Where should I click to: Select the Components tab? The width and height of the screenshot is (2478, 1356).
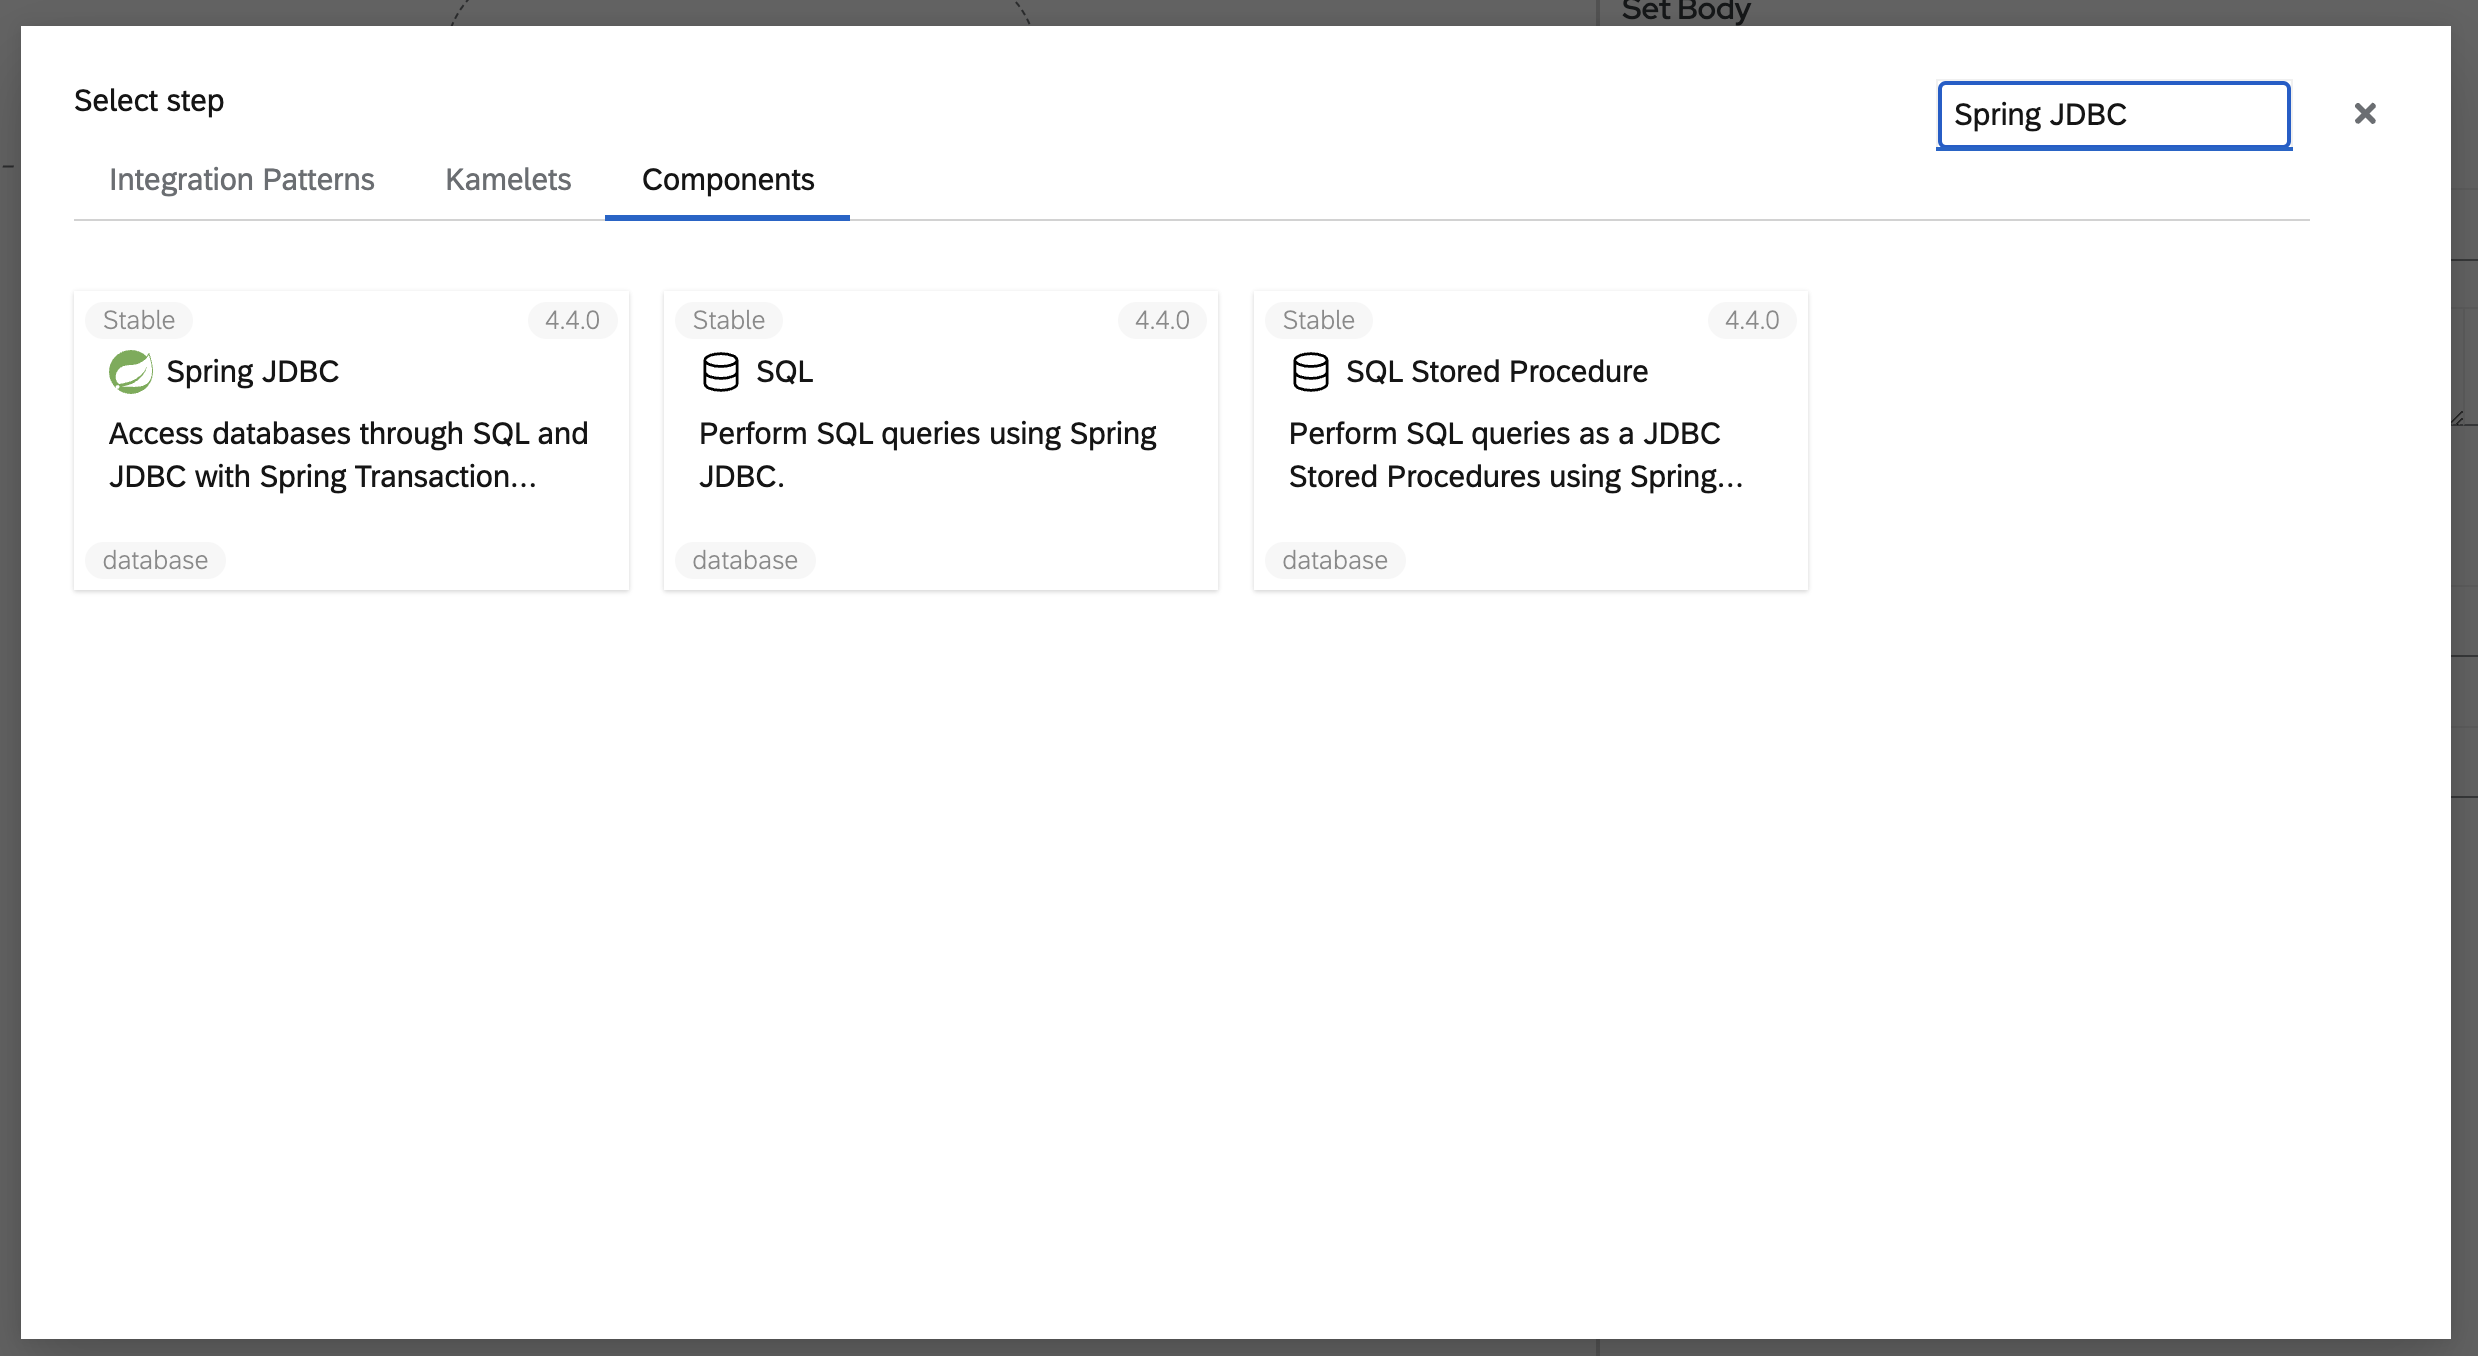click(x=728, y=179)
